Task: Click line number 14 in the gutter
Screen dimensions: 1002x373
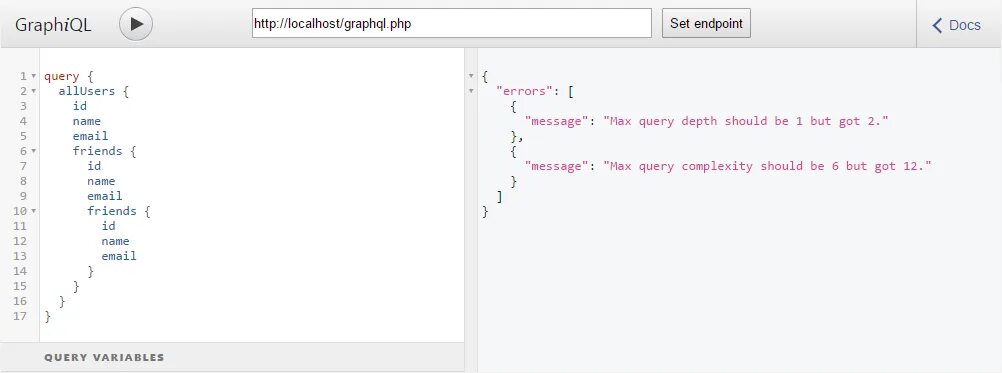Action: tap(20, 271)
